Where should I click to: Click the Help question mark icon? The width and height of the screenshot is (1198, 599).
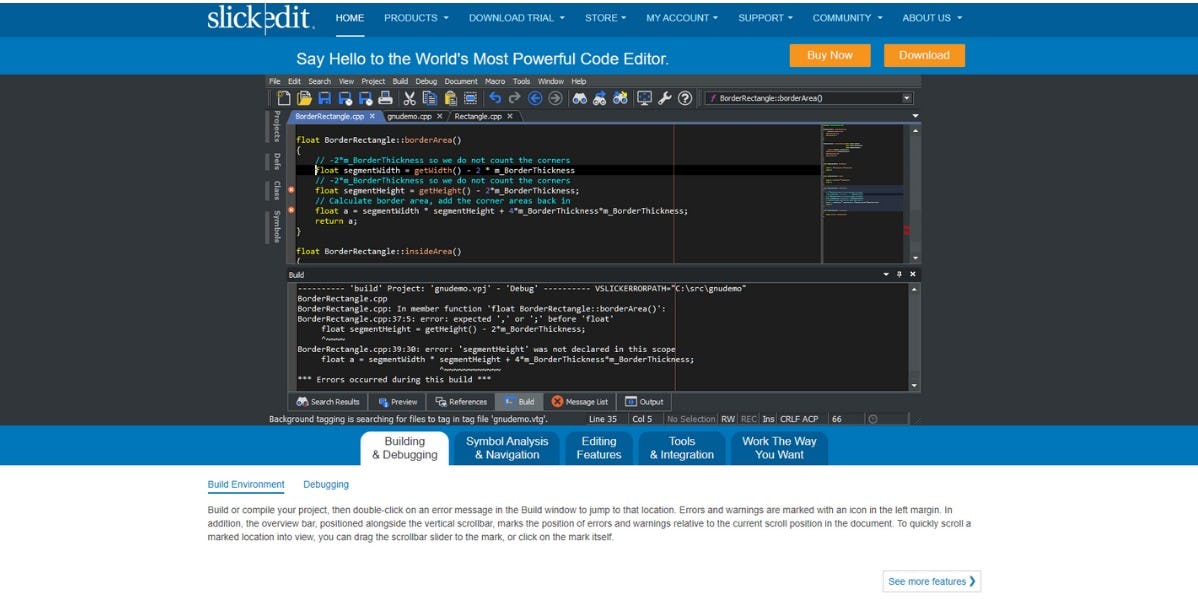[x=685, y=98]
